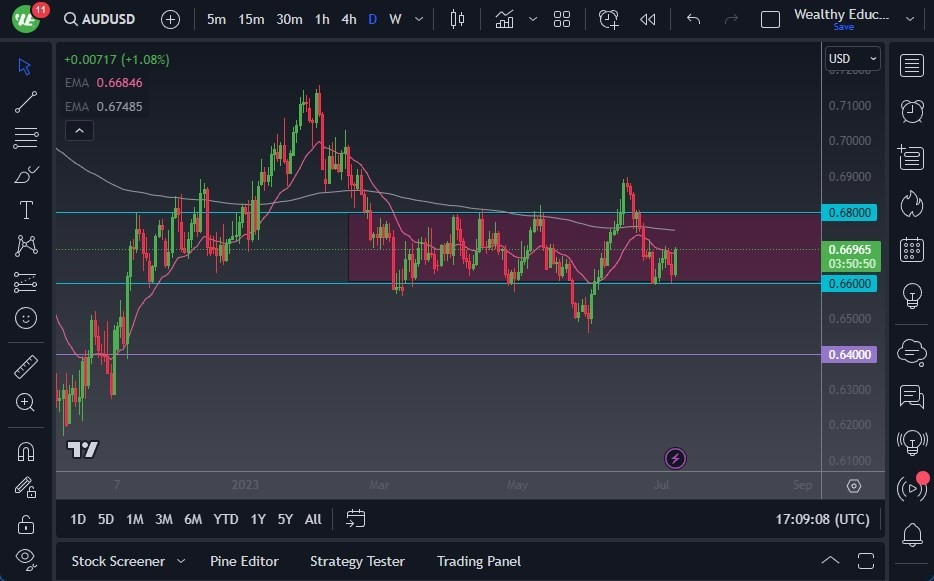Open the ruler measure tool

pyautogui.click(x=26, y=367)
